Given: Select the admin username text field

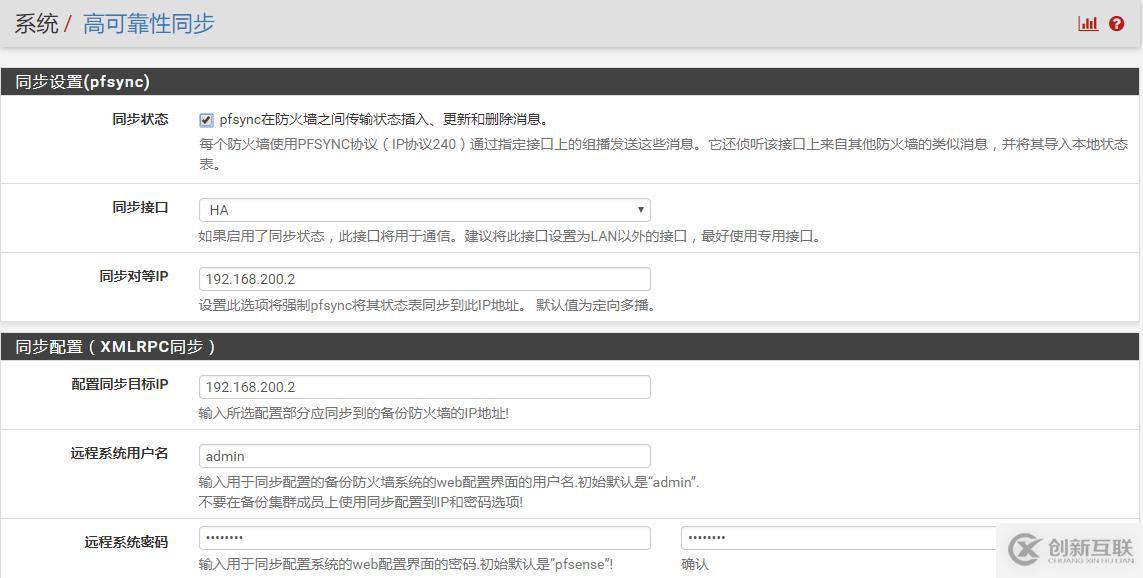Looking at the screenshot, I should (x=424, y=455).
